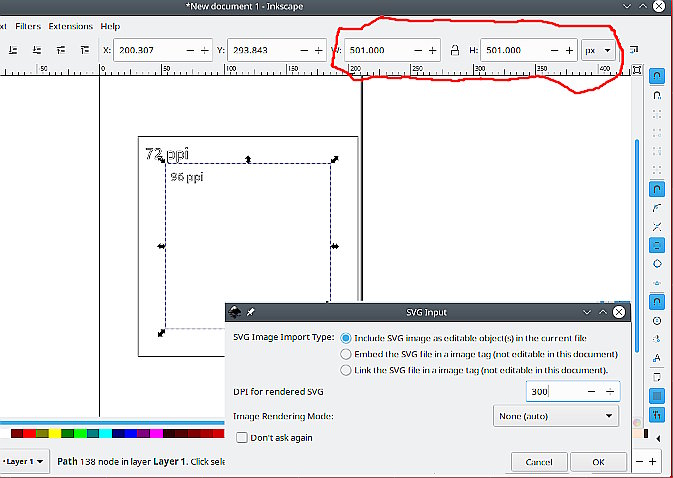Toggle snap to guides icon

(657, 414)
